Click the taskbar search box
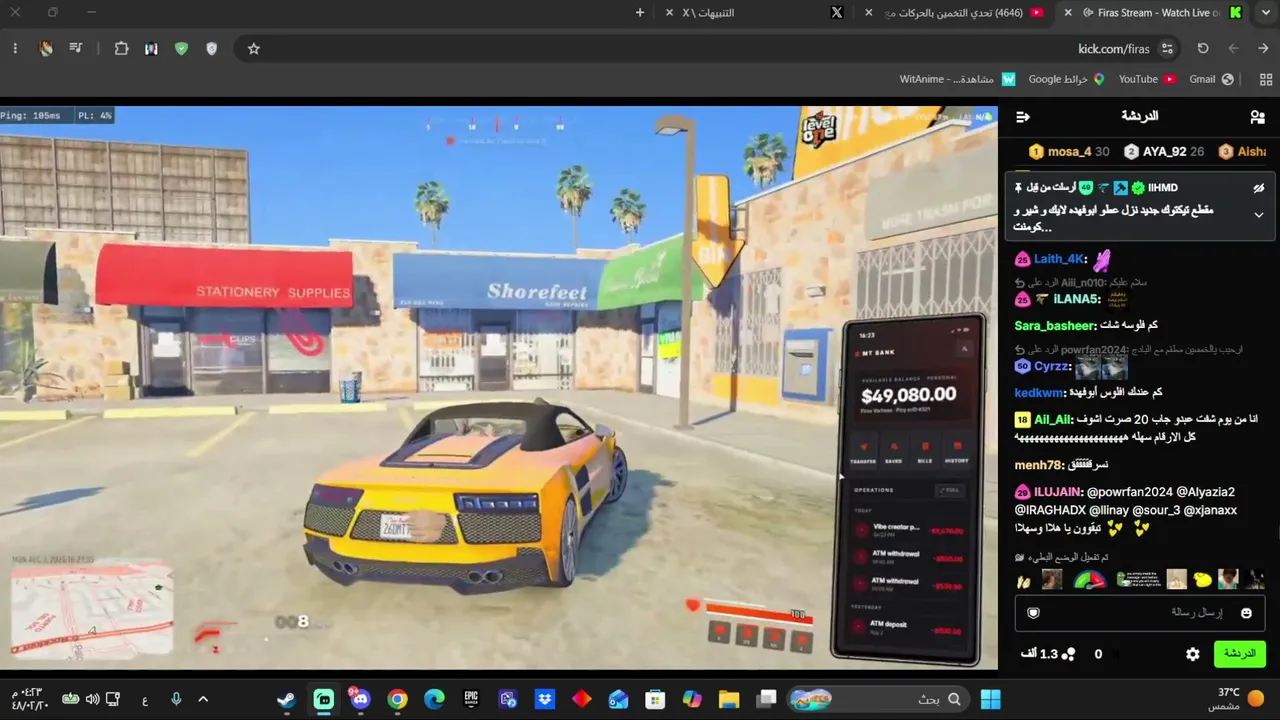The width and height of the screenshot is (1280, 720). pos(879,699)
